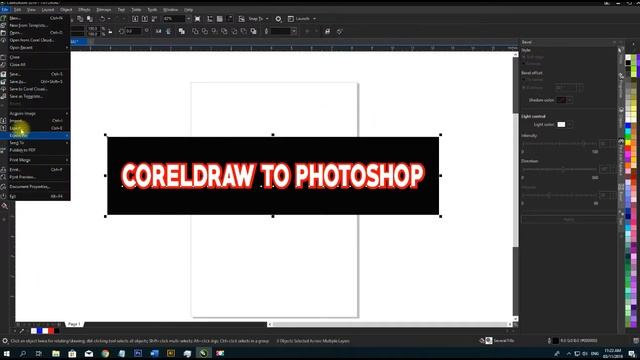Expand the Acquire Image submenu
640x360 pixels.
(x=35, y=113)
